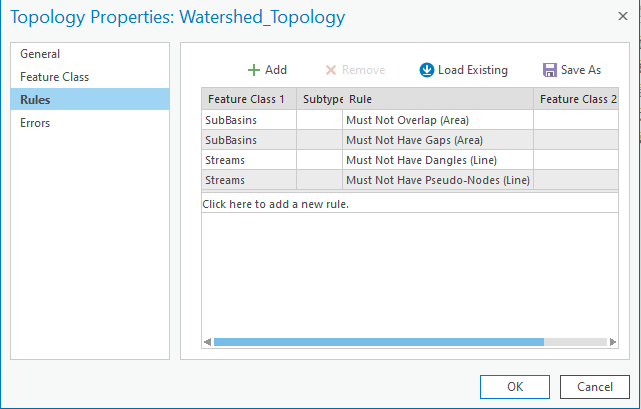Image resolution: width=641 pixels, height=409 pixels.
Task: Click the Feature Class 1 column header
Action: 246,99
